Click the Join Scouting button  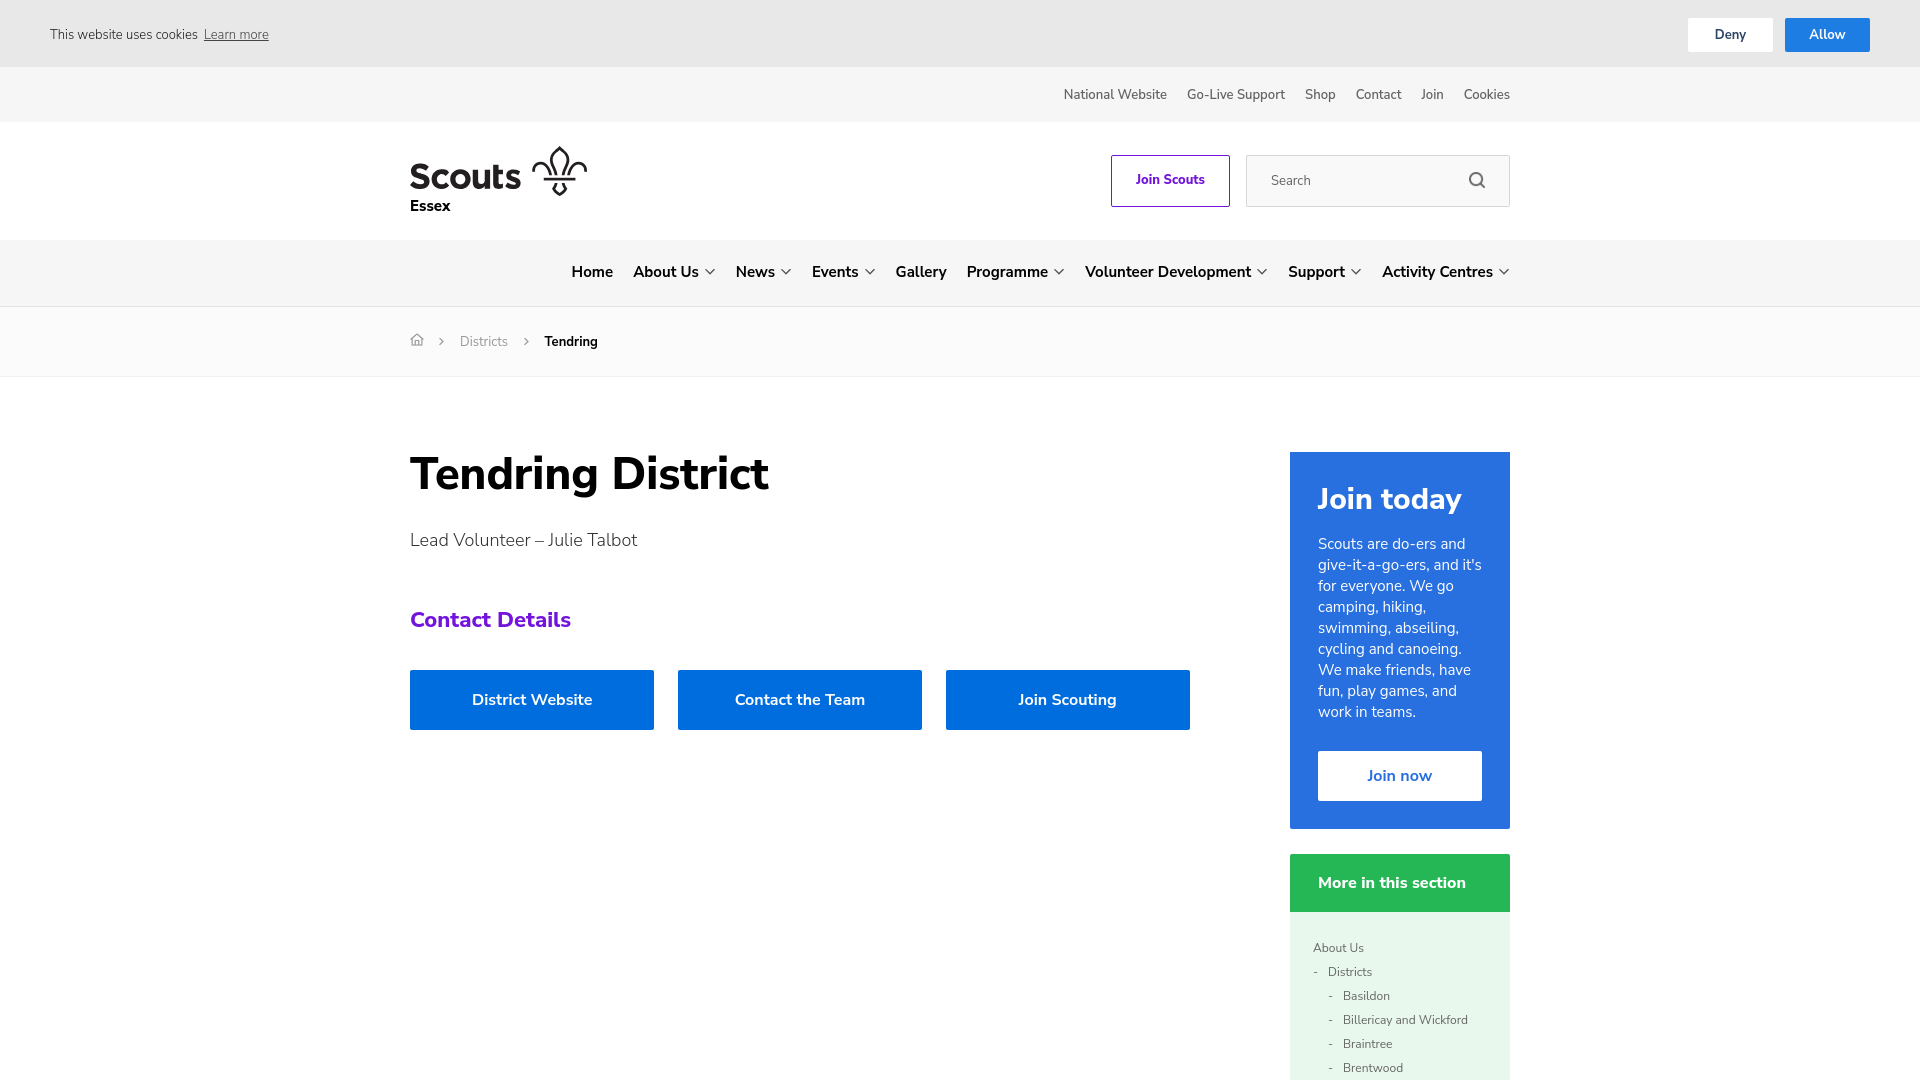1068,700
